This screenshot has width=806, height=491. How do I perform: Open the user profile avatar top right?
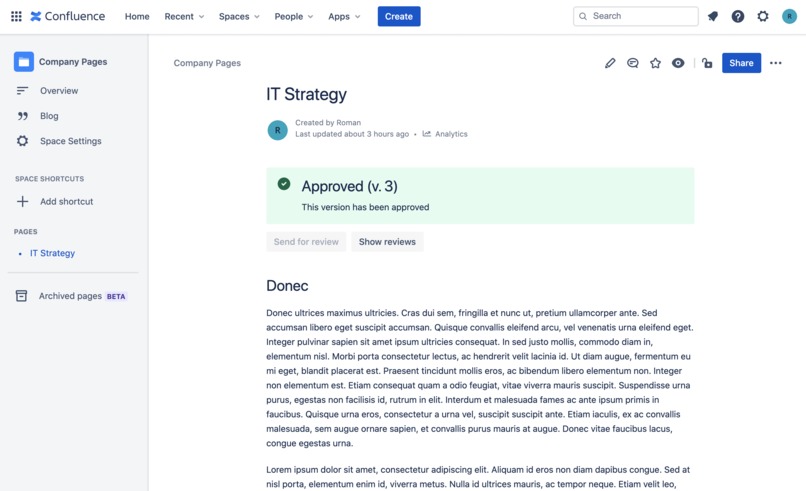pos(789,16)
